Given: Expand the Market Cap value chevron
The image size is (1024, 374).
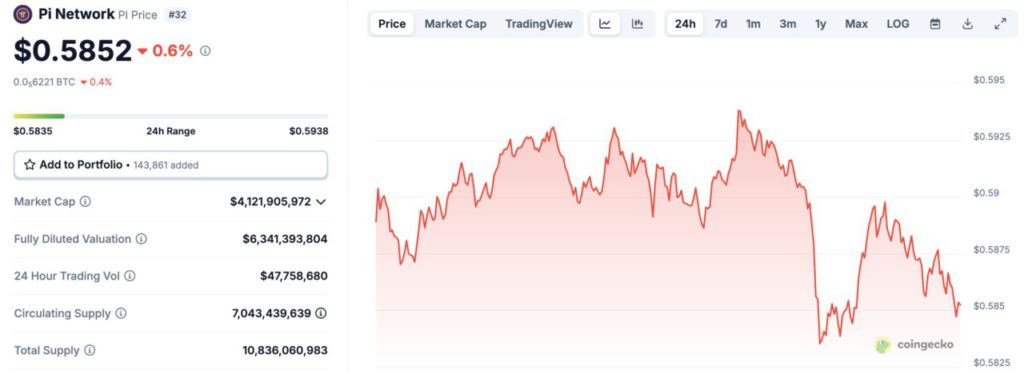Looking at the screenshot, I should tap(321, 202).
